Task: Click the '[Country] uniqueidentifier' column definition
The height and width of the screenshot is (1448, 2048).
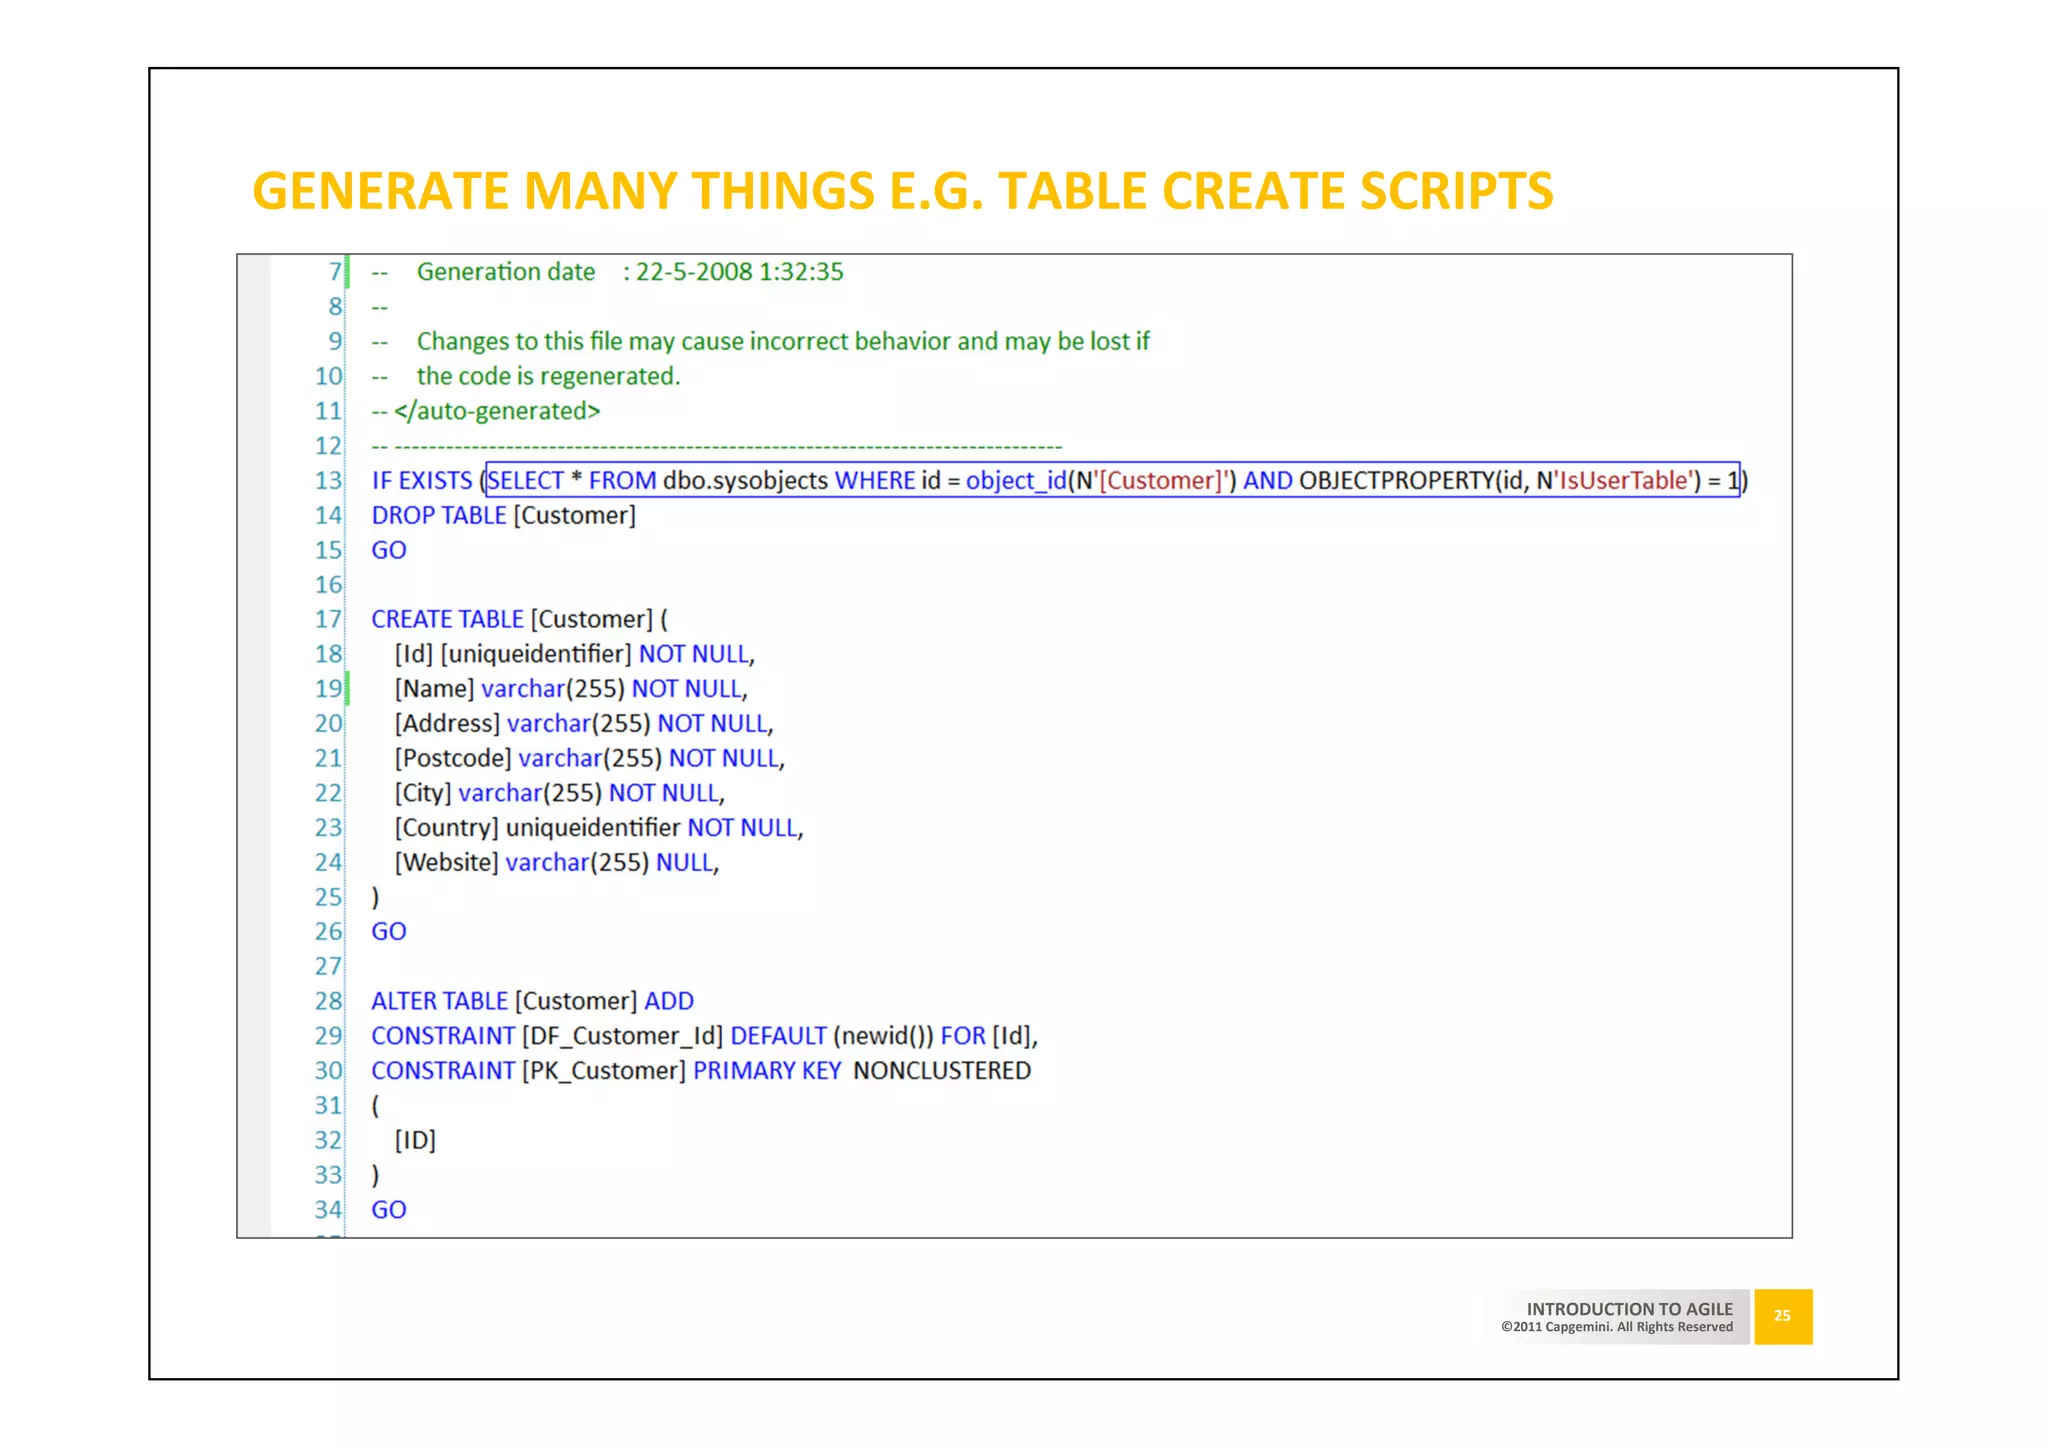Action: tap(599, 828)
